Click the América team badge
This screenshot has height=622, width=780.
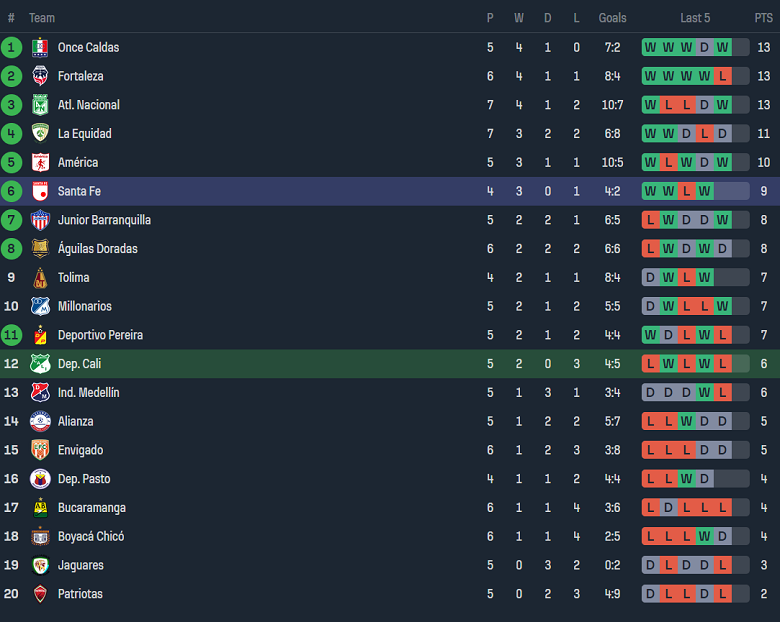(x=40, y=162)
